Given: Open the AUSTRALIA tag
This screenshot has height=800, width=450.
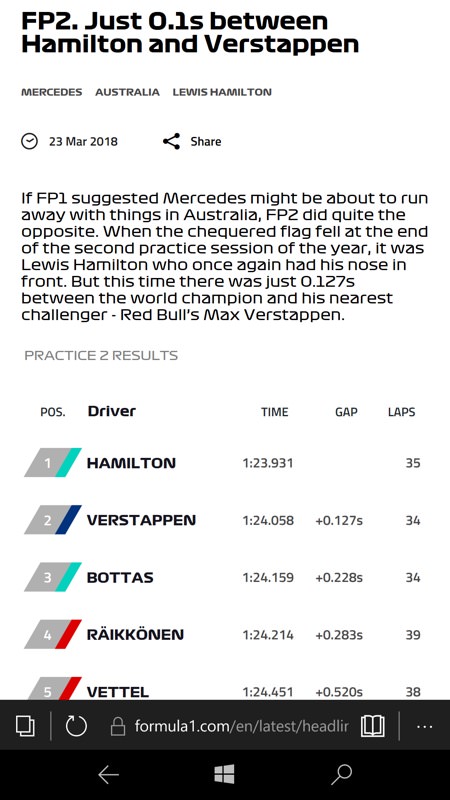Looking at the screenshot, I should [127, 92].
